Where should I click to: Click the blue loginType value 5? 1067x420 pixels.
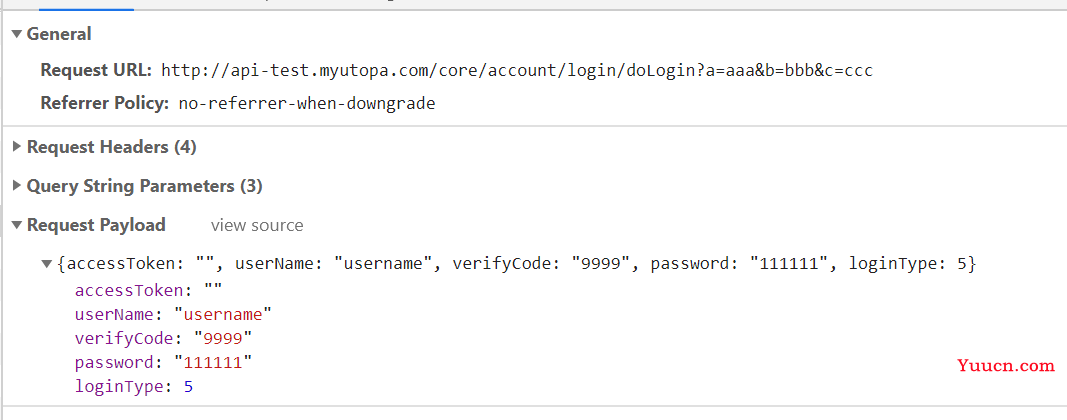[x=188, y=387]
